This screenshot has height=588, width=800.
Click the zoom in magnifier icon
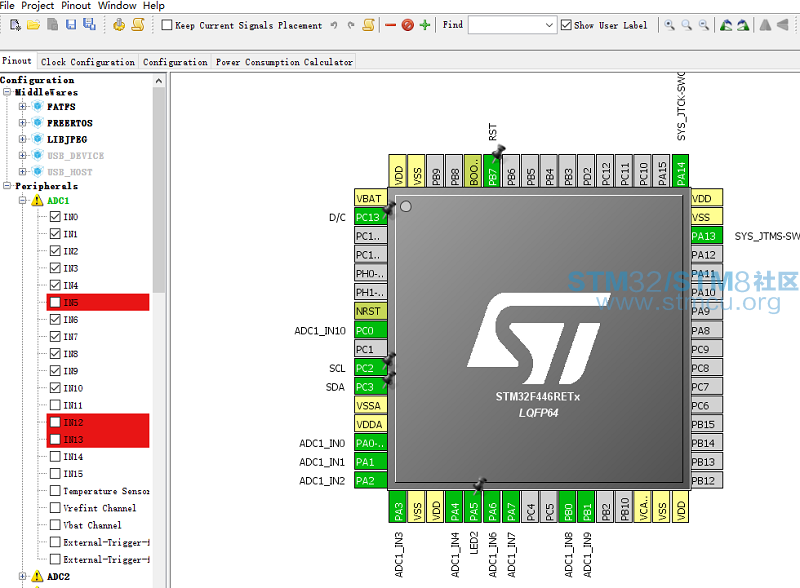tap(669, 25)
